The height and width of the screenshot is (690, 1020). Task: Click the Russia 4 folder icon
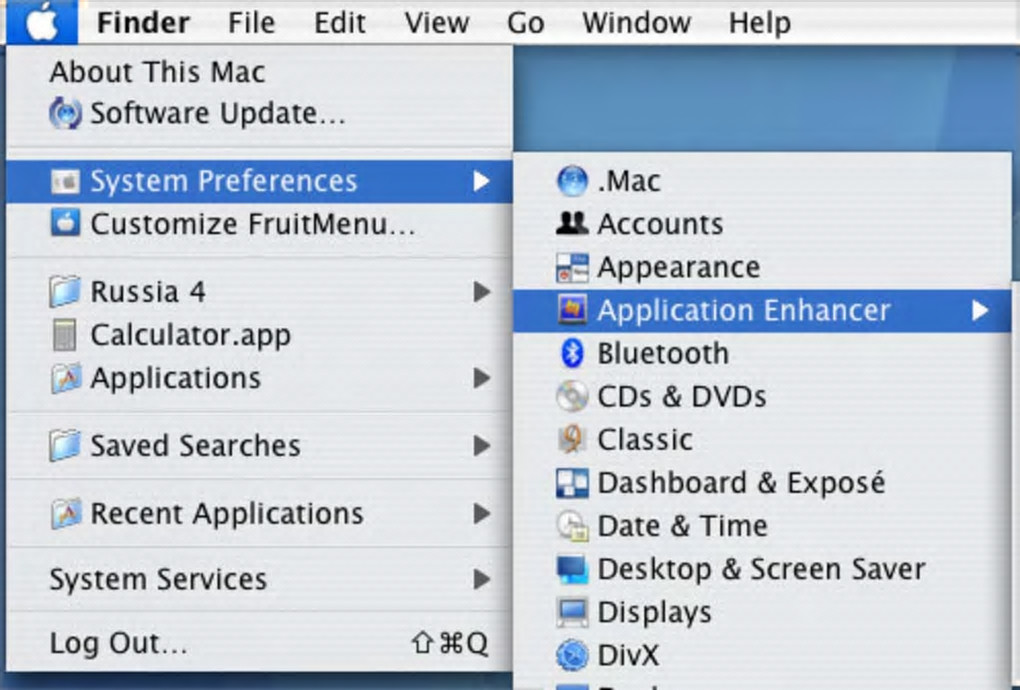65,291
